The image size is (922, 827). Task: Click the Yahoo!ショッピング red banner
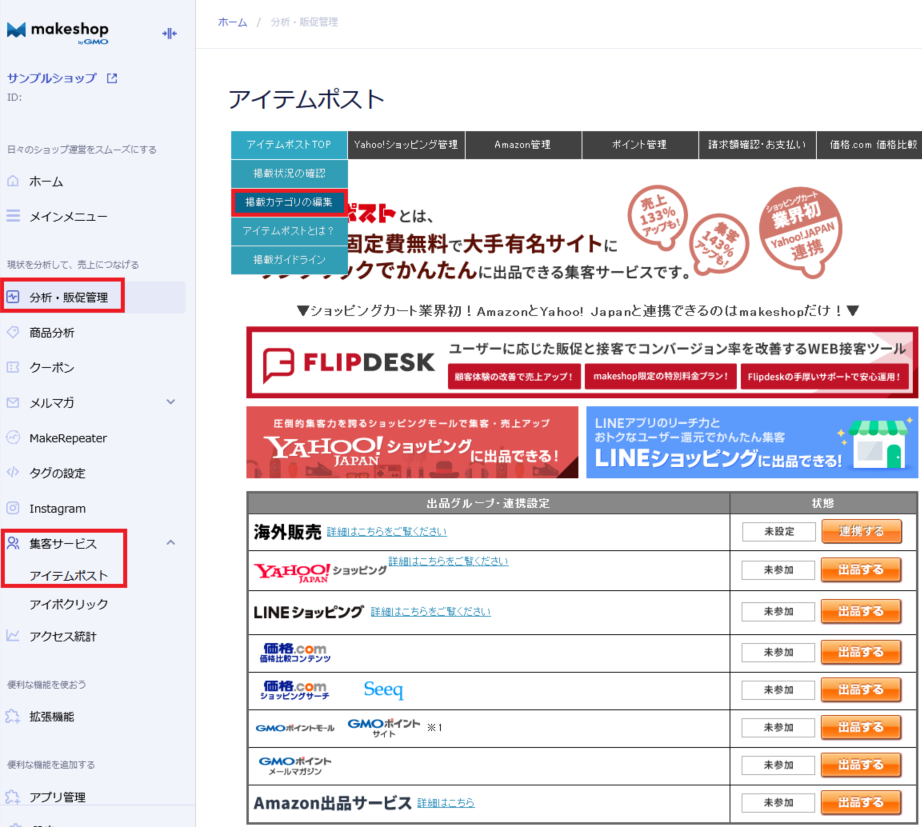[x=412, y=442]
